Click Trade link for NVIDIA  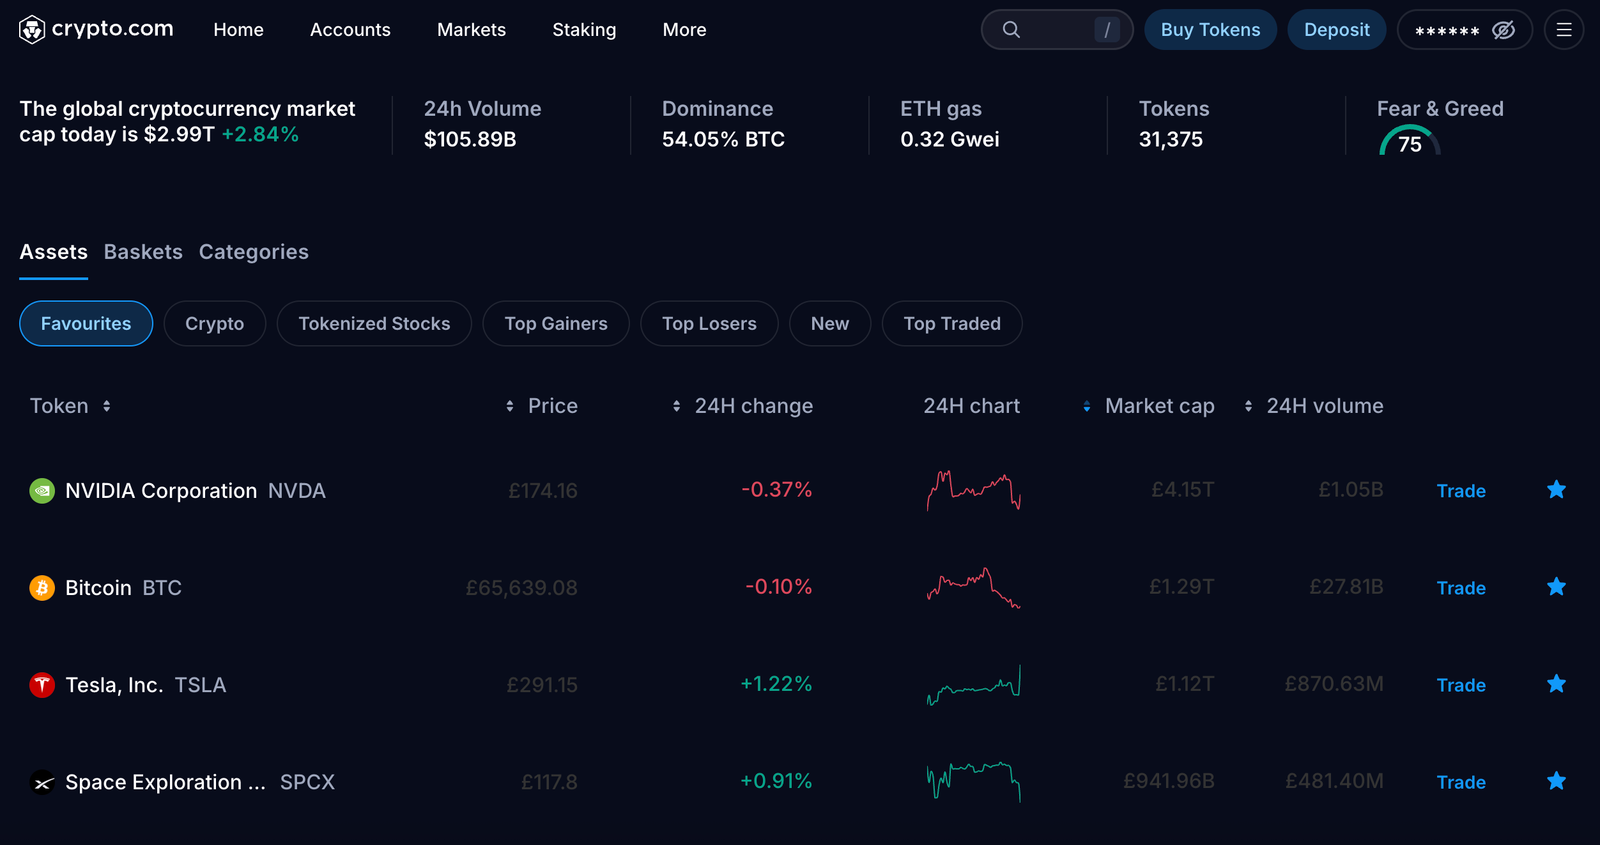point(1461,491)
